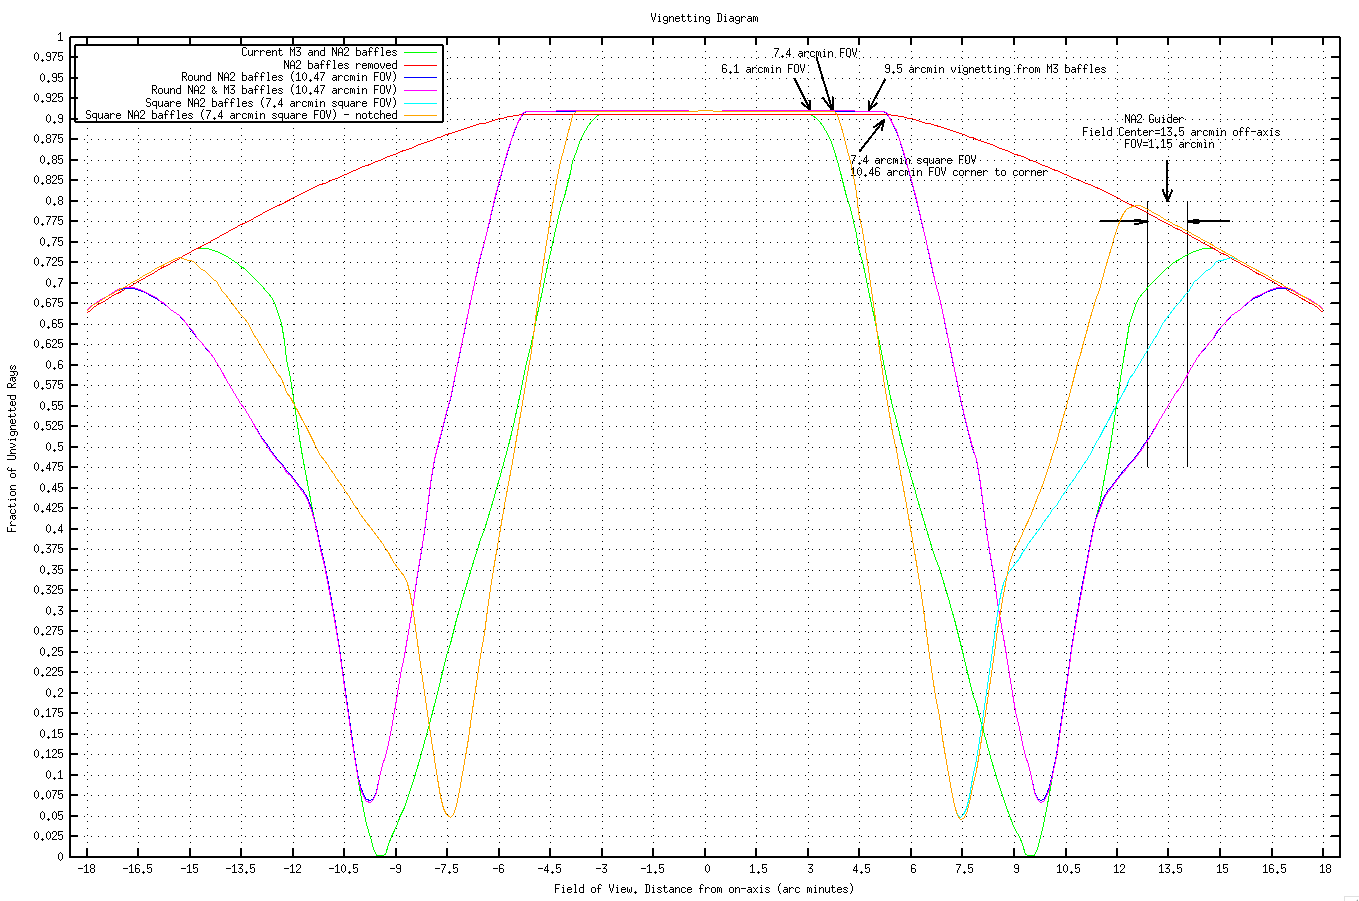Viewport: 1359px width, 901px height.
Task: Click x-axis tick label '7.5'
Action: tap(964, 870)
